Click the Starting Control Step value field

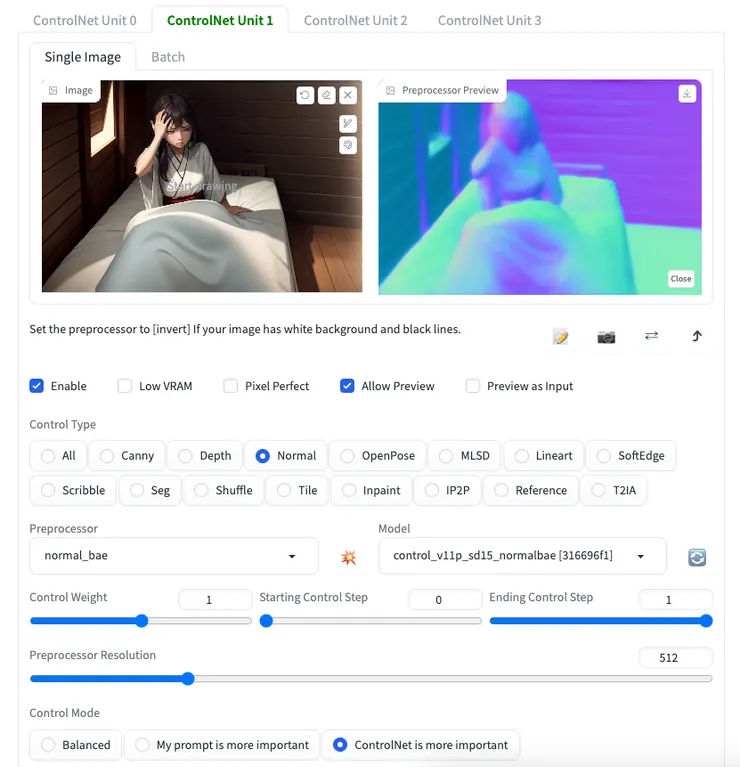445,600
